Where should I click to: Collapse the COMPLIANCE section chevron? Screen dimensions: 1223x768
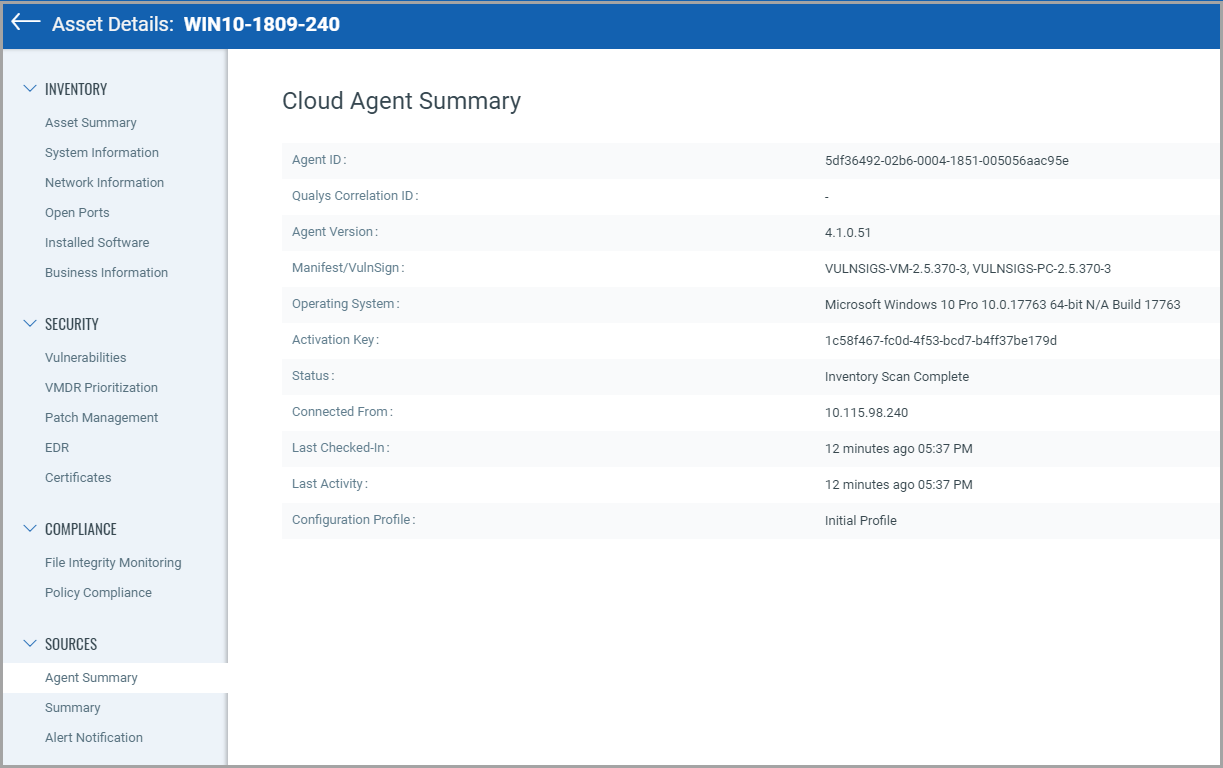(x=30, y=529)
